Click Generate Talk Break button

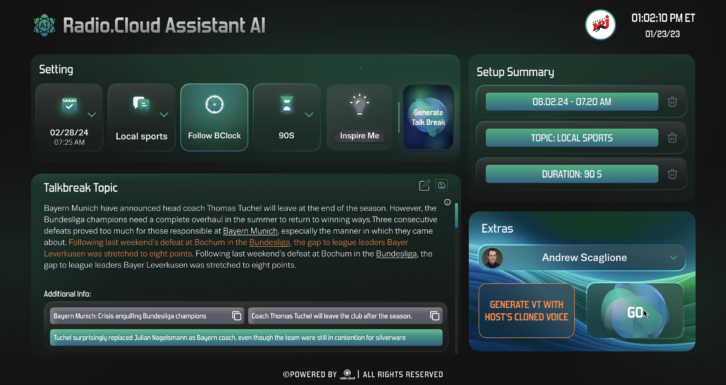pos(428,118)
